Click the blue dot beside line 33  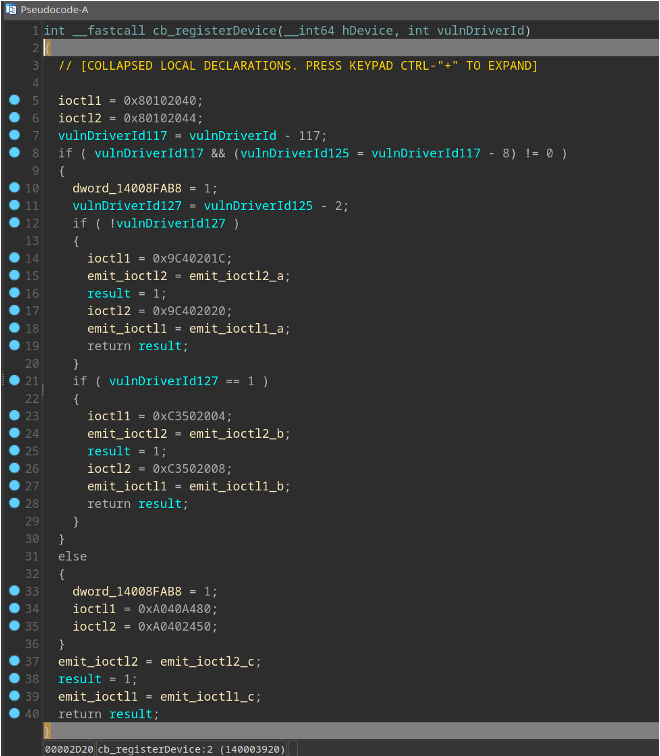[x=14, y=591]
